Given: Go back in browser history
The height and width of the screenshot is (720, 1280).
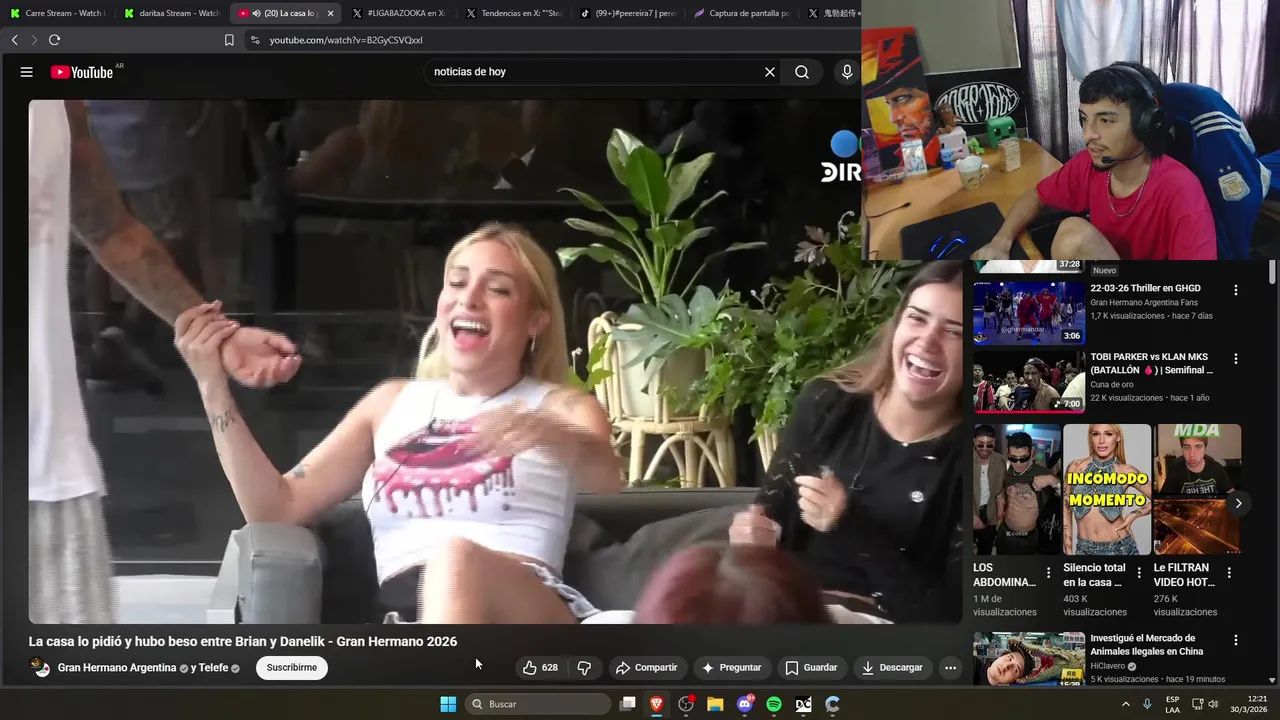Looking at the screenshot, I should tap(15, 40).
